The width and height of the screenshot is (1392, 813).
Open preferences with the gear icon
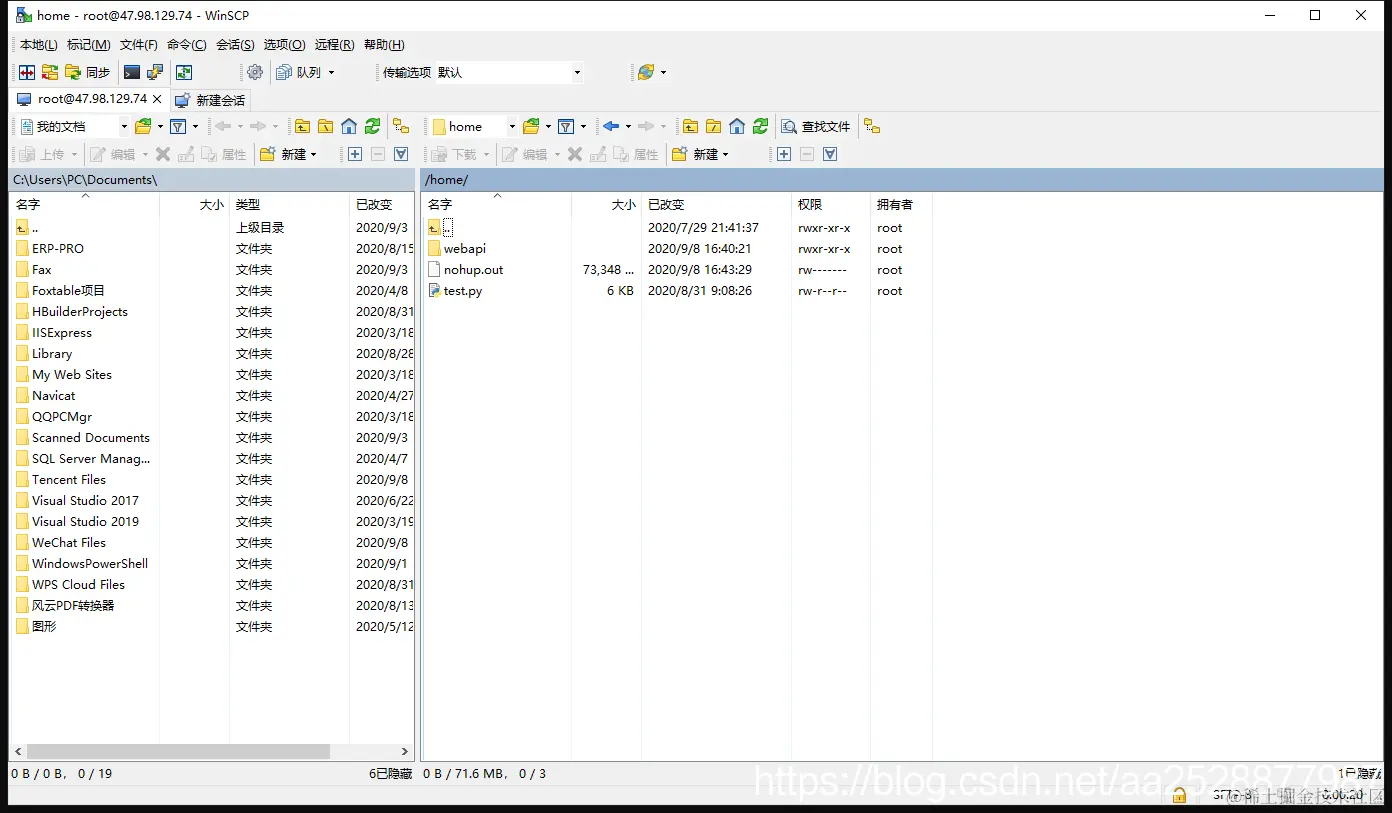pyautogui.click(x=255, y=72)
